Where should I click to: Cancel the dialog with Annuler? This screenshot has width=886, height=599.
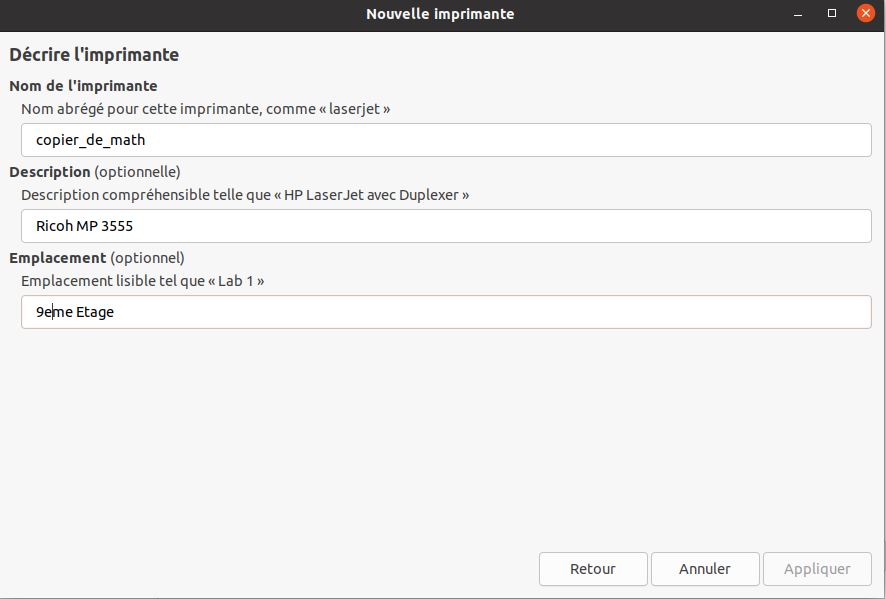pyautogui.click(x=705, y=569)
